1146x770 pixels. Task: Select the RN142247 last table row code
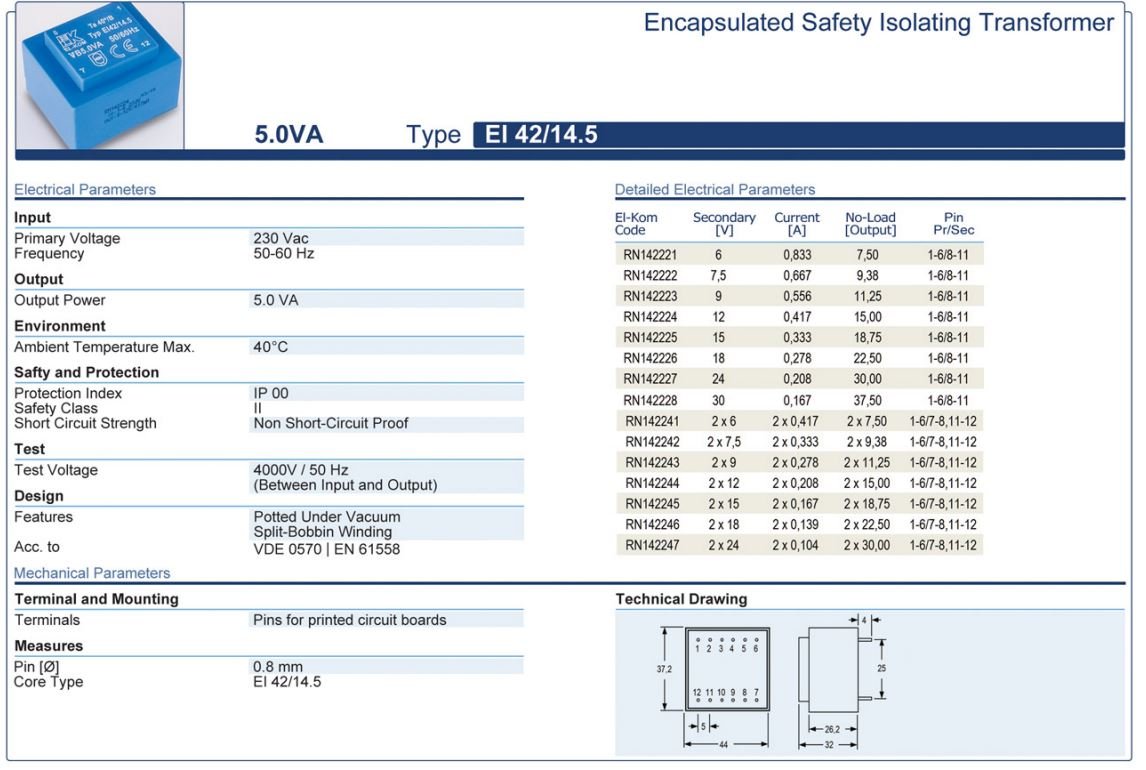pyautogui.click(x=652, y=545)
